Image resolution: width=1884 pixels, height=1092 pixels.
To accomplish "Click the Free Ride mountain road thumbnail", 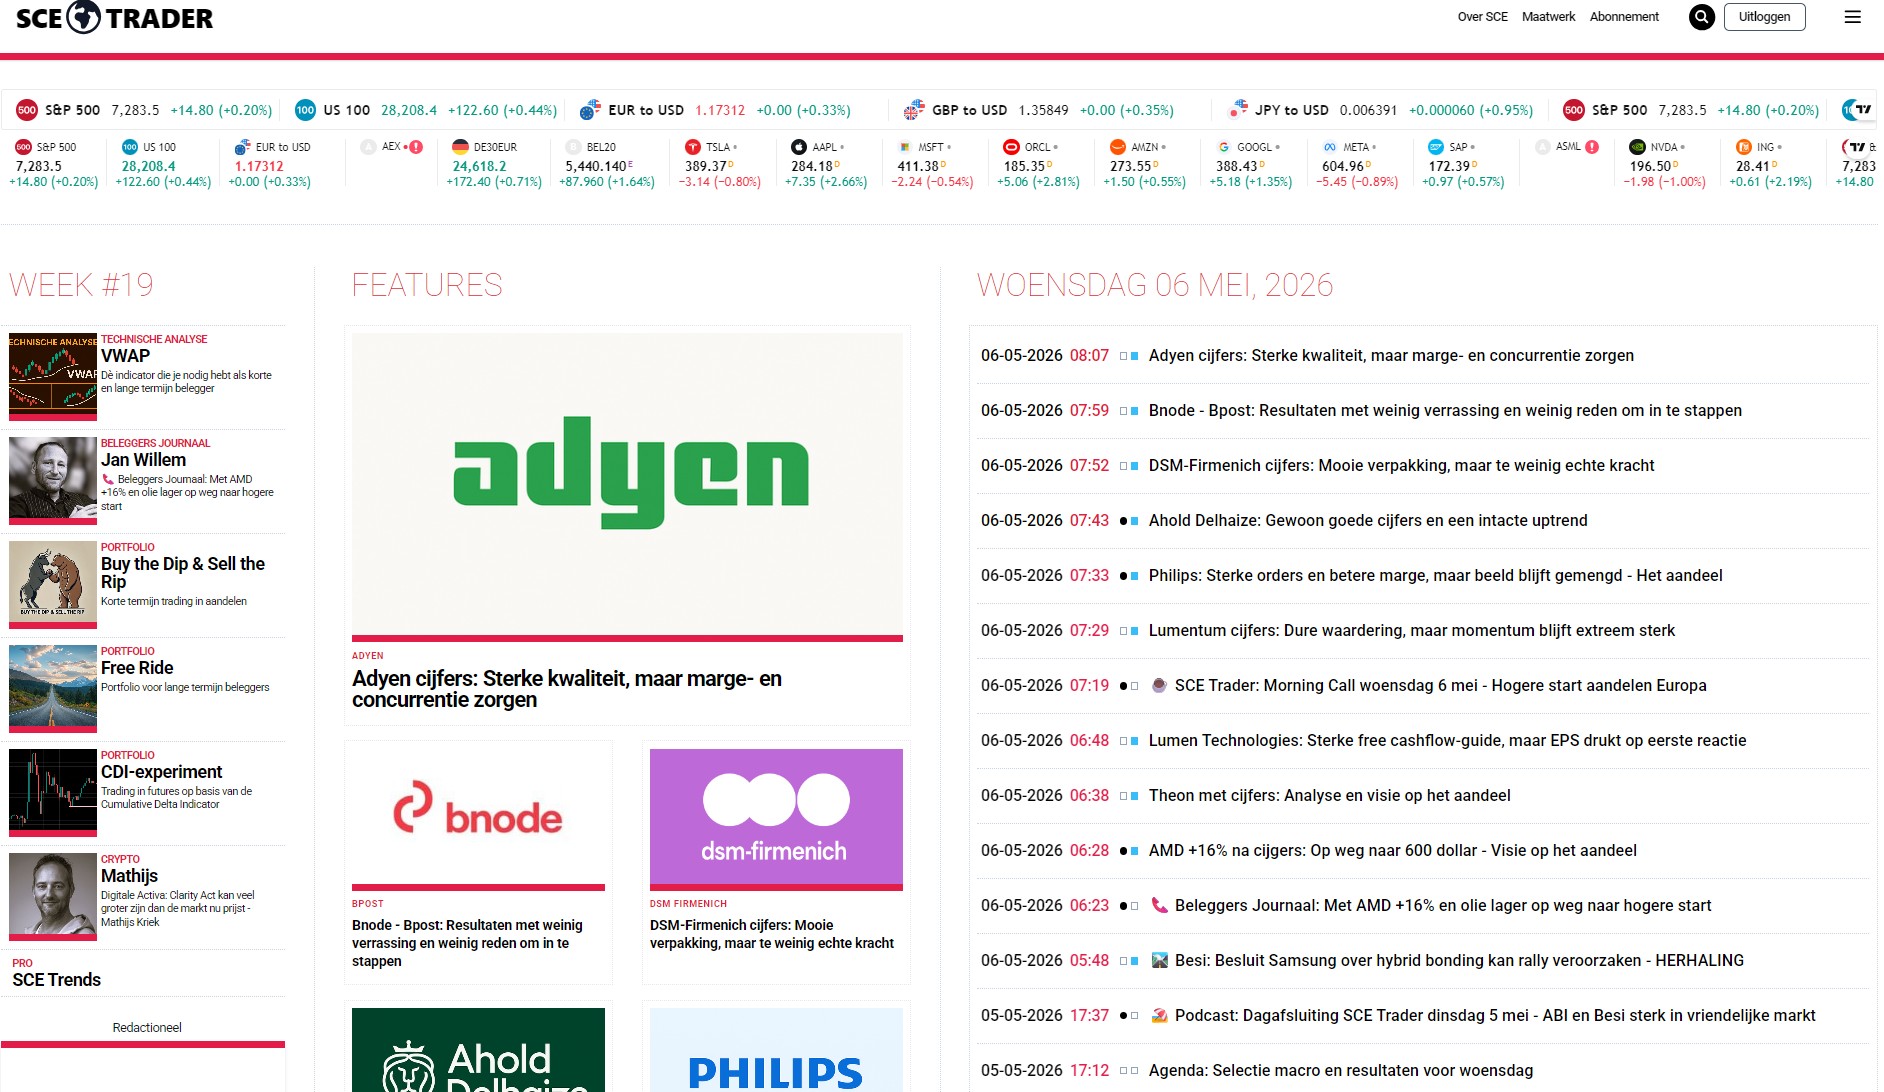I will pyautogui.click(x=53, y=688).
